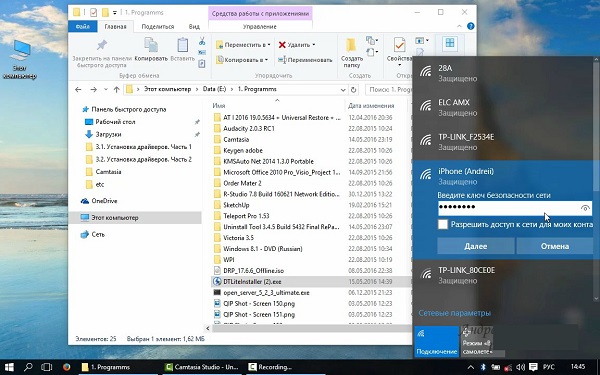Click the Bluetooth tray icon

[483, 367]
